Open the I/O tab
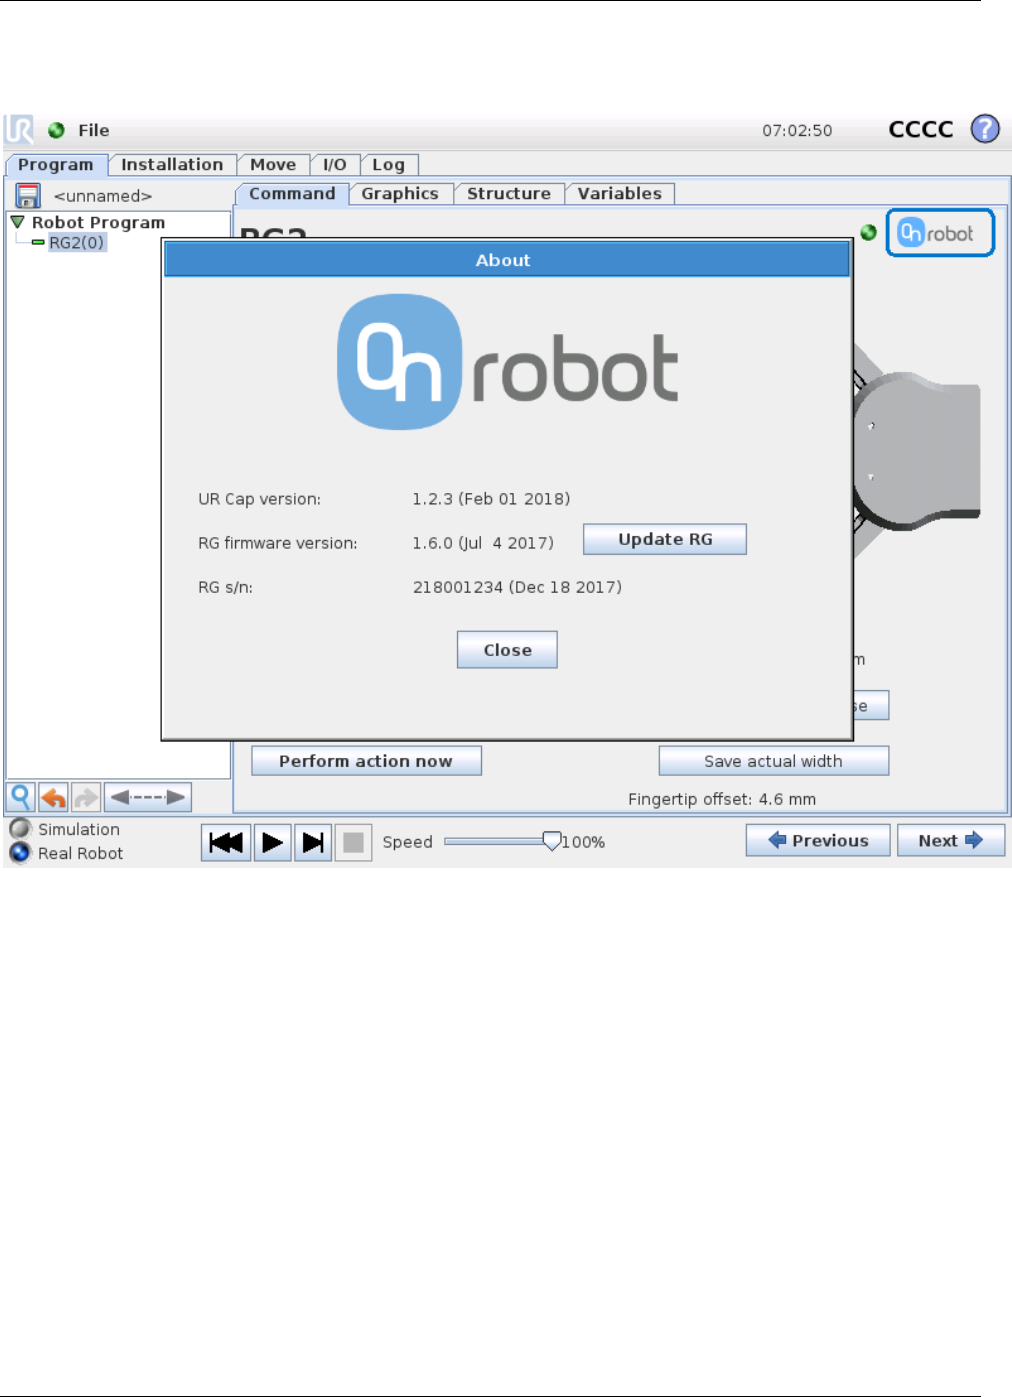Image resolution: width=1012 pixels, height=1397 pixels. [334, 165]
